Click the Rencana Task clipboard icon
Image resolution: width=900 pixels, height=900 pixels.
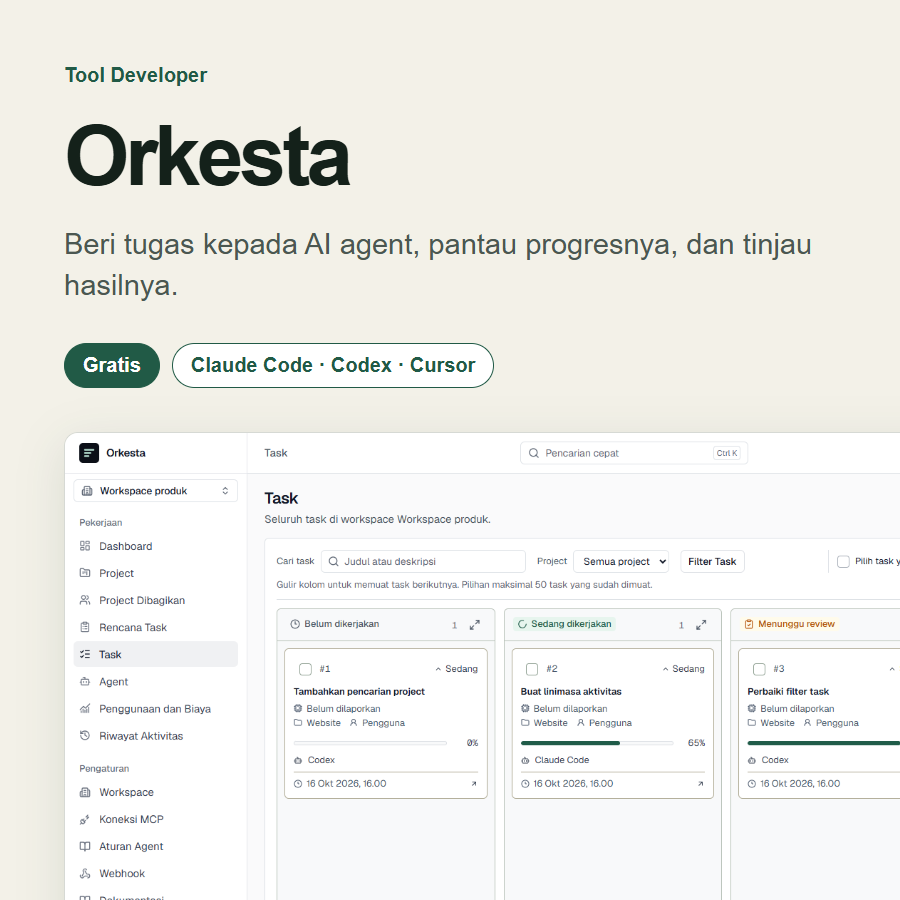(x=85, y=627)
